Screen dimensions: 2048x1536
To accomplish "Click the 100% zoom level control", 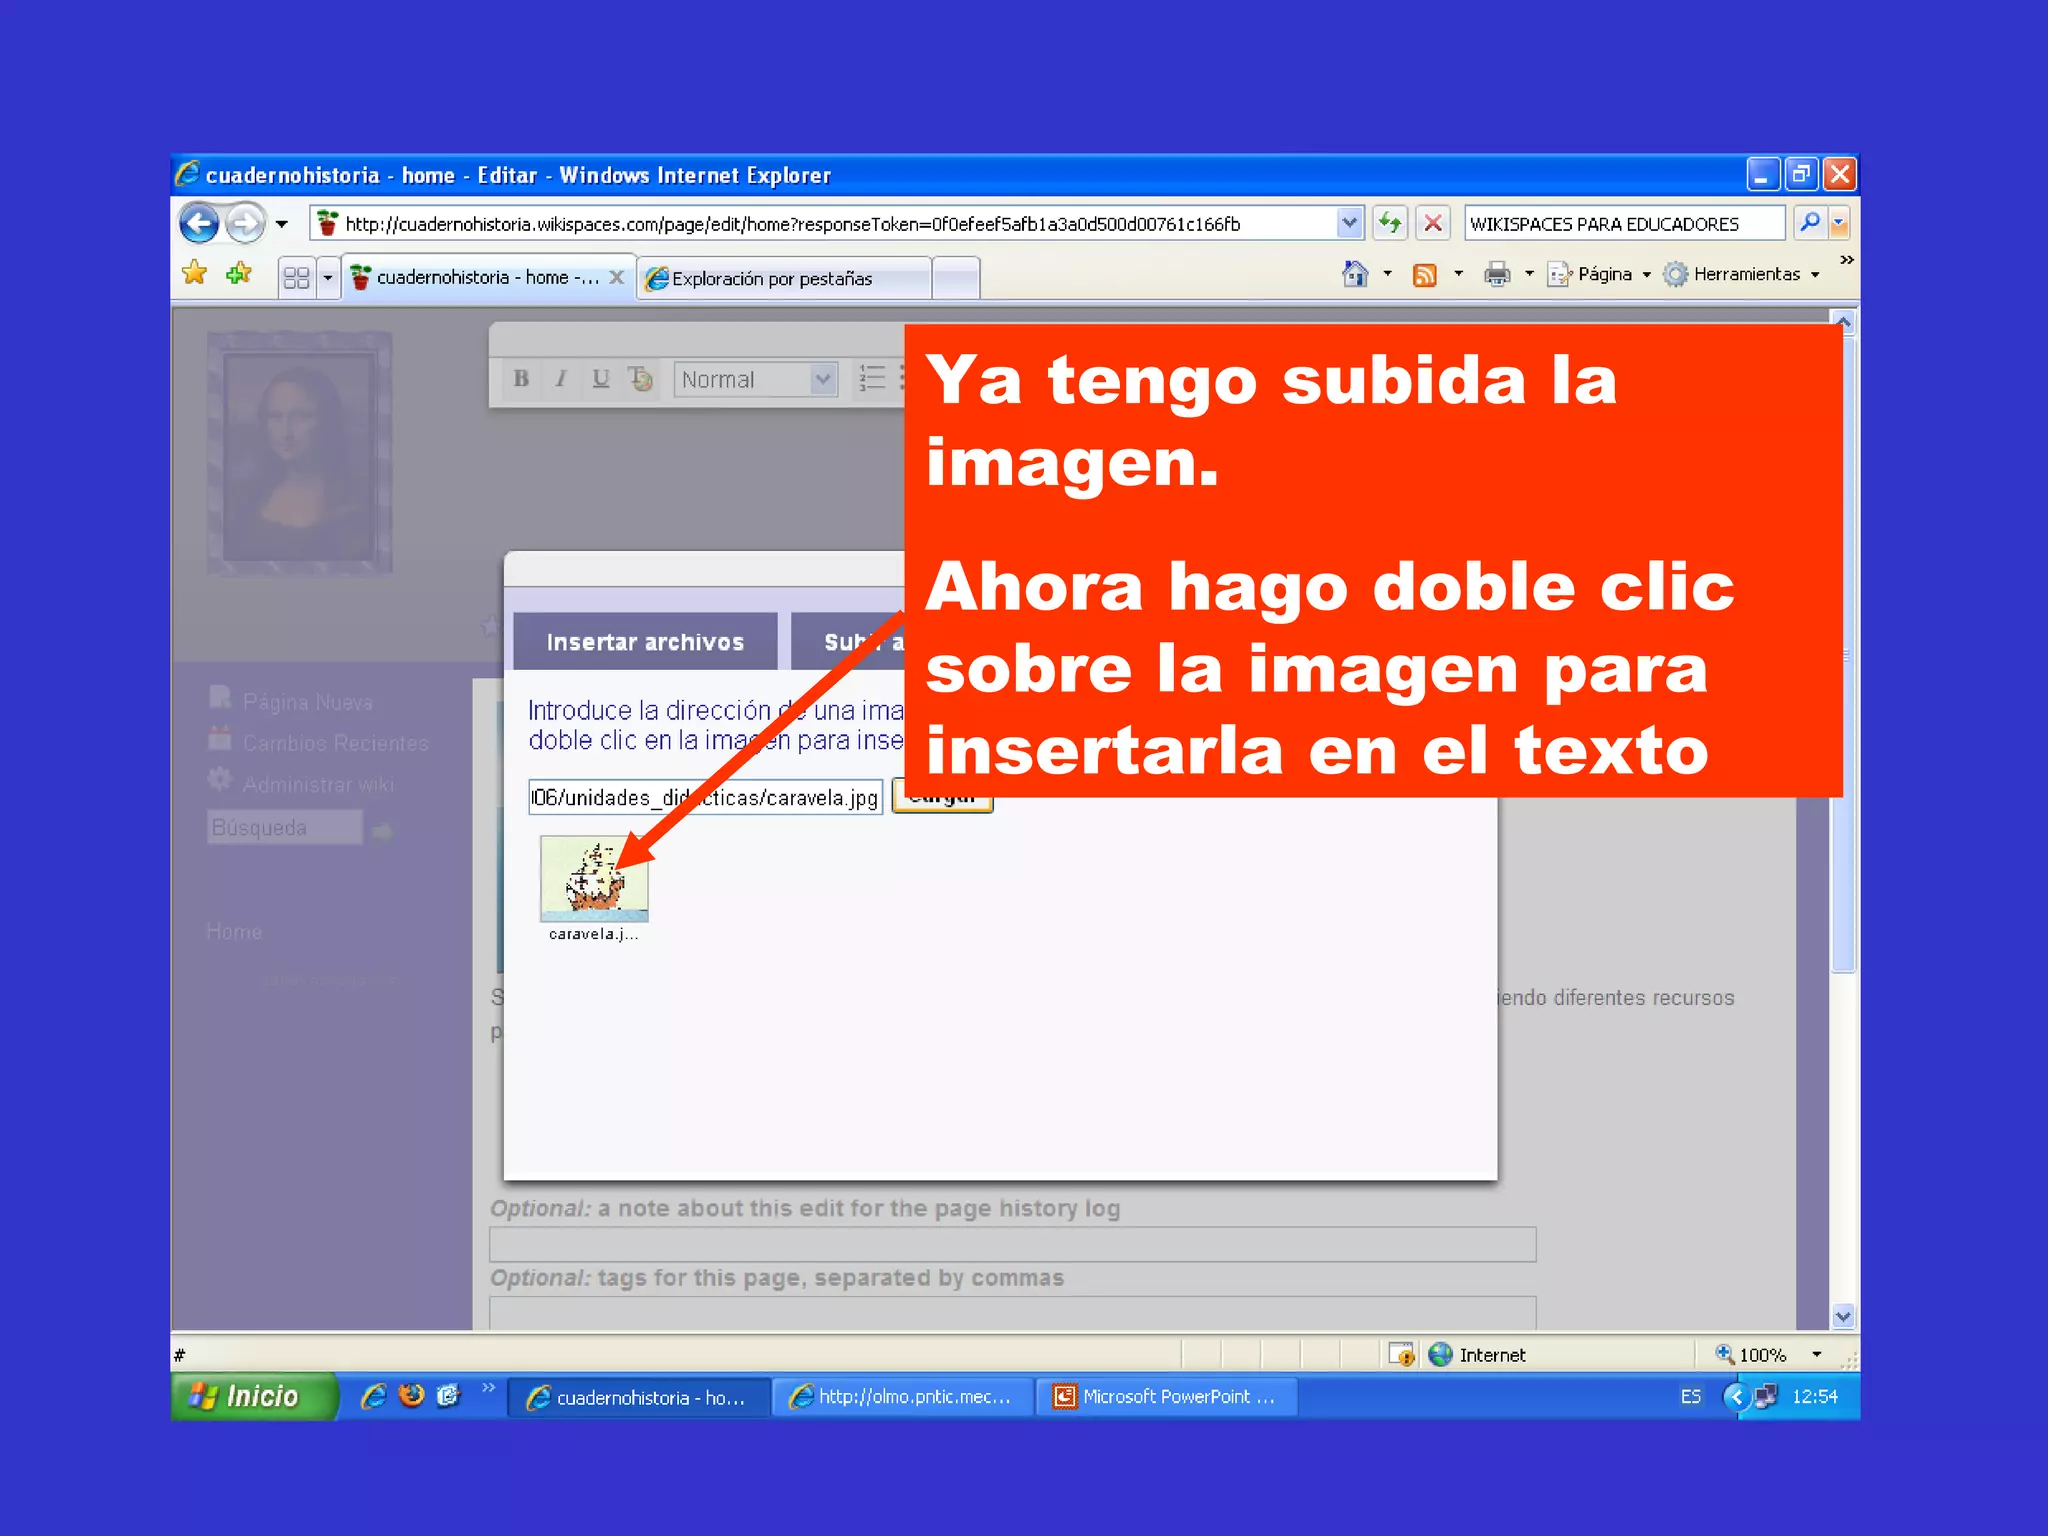I will click(x=1750, y=1355).
